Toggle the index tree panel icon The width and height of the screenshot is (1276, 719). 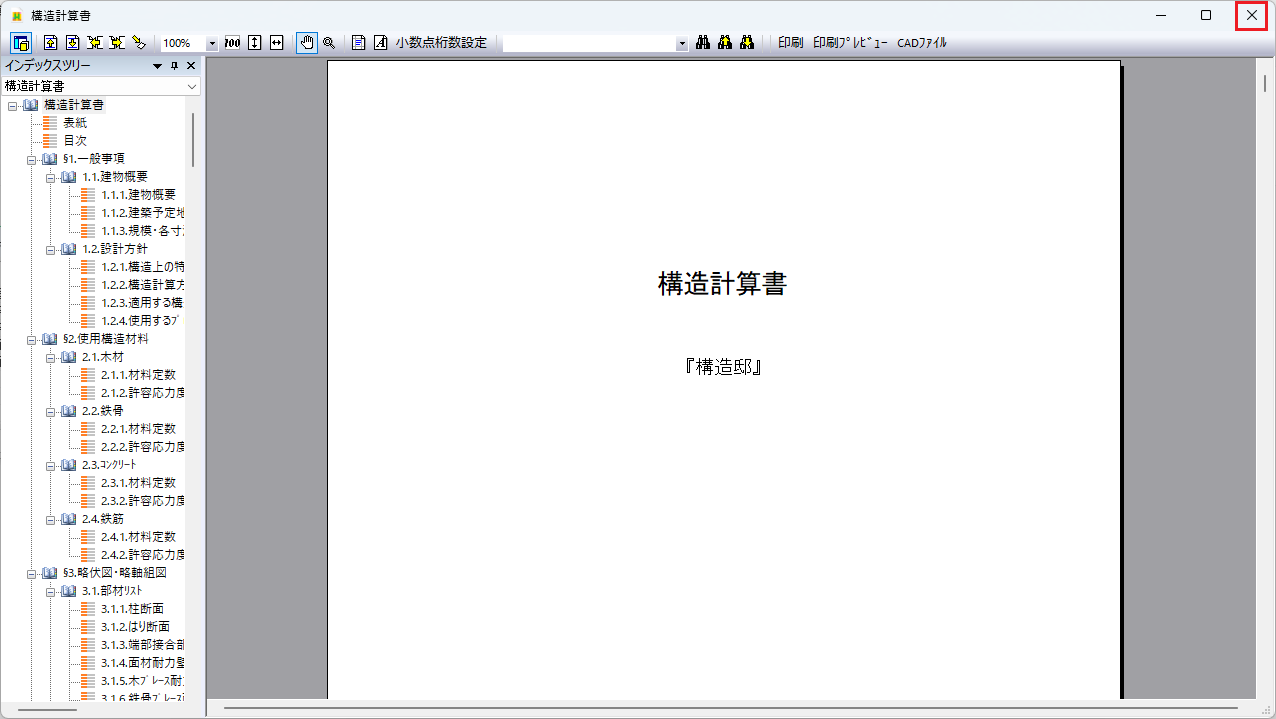tap(21, 43)
